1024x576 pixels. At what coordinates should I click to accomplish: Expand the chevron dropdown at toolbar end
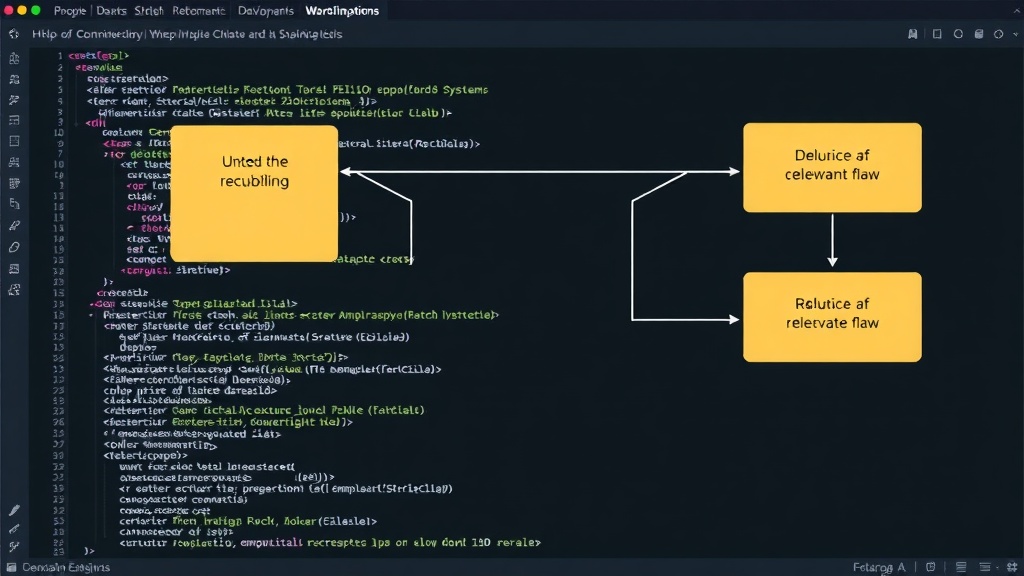(1016, 34)
